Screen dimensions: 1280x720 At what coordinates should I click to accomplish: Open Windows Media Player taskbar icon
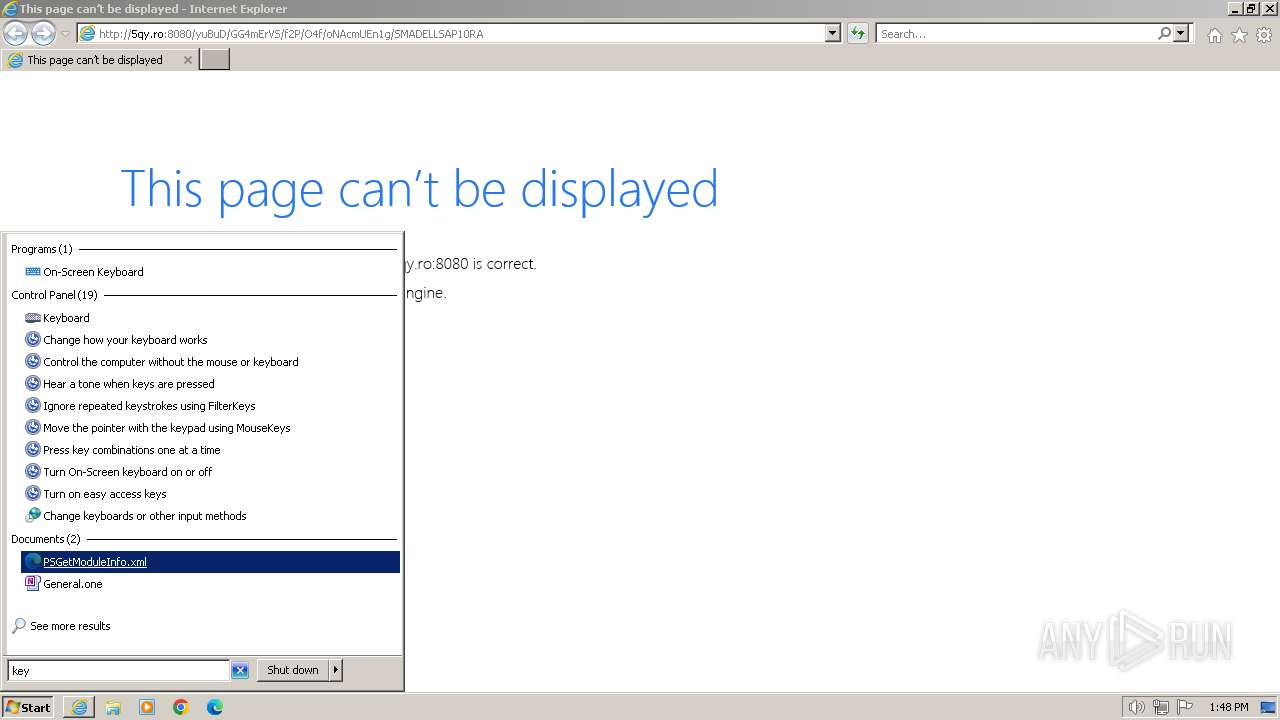[x=147, y=707]
